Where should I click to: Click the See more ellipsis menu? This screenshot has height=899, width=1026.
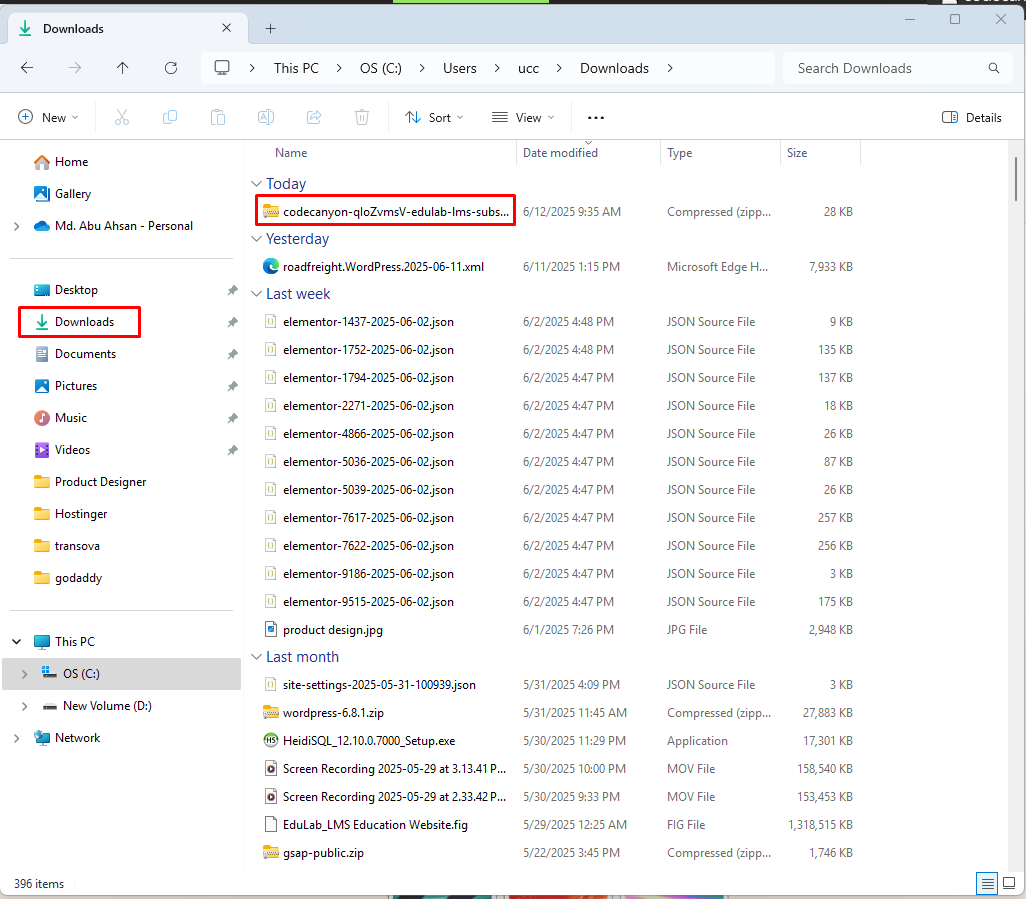tap(596, 117)
